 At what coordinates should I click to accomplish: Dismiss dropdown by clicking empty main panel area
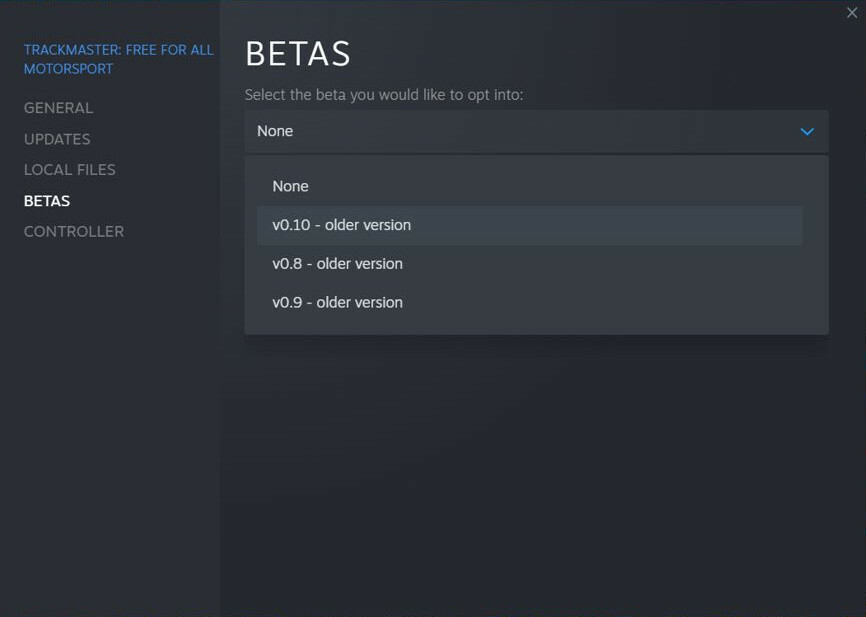tap(540, 470)
